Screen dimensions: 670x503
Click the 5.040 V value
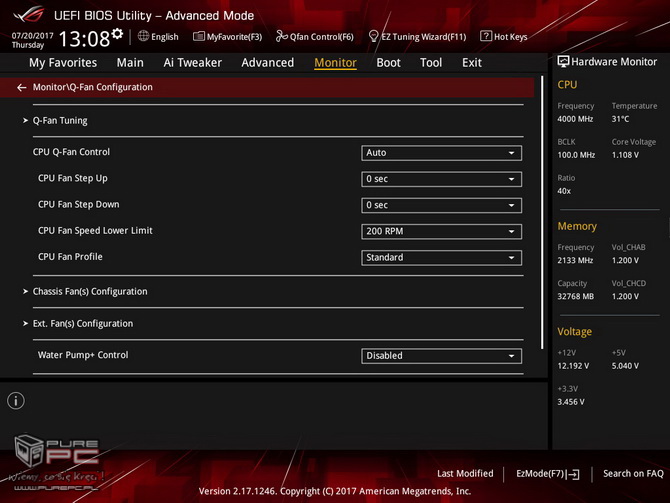pos(625,366)
